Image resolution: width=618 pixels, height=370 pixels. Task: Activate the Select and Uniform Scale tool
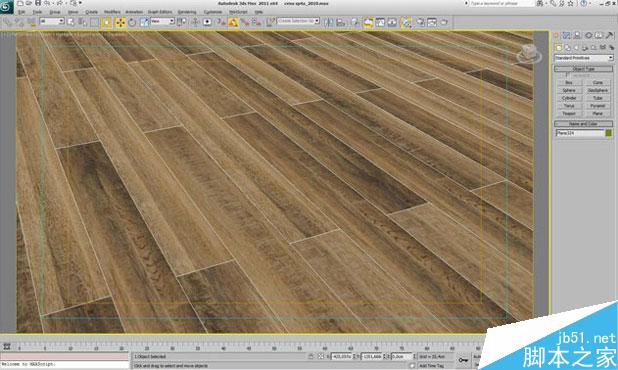coord(144,22)
